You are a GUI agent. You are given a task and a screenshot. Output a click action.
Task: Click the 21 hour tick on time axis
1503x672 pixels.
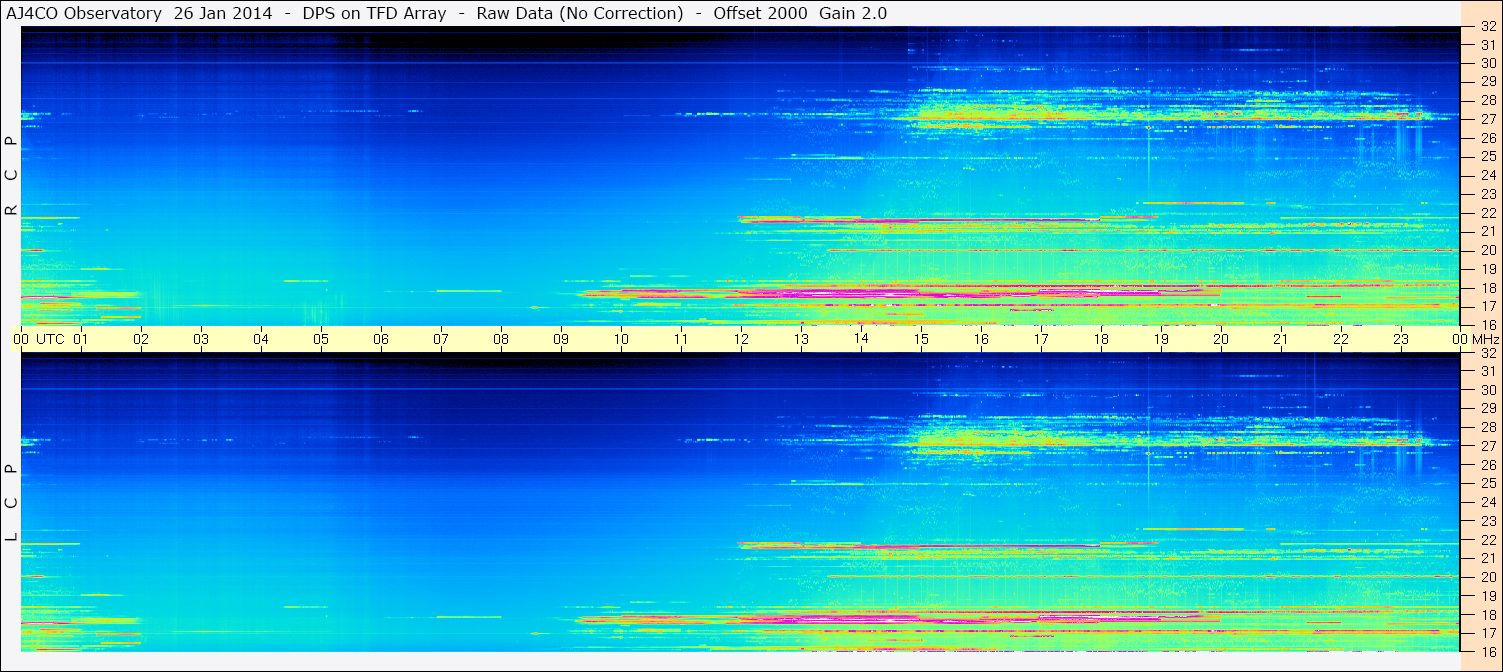tap(1281, 339)
